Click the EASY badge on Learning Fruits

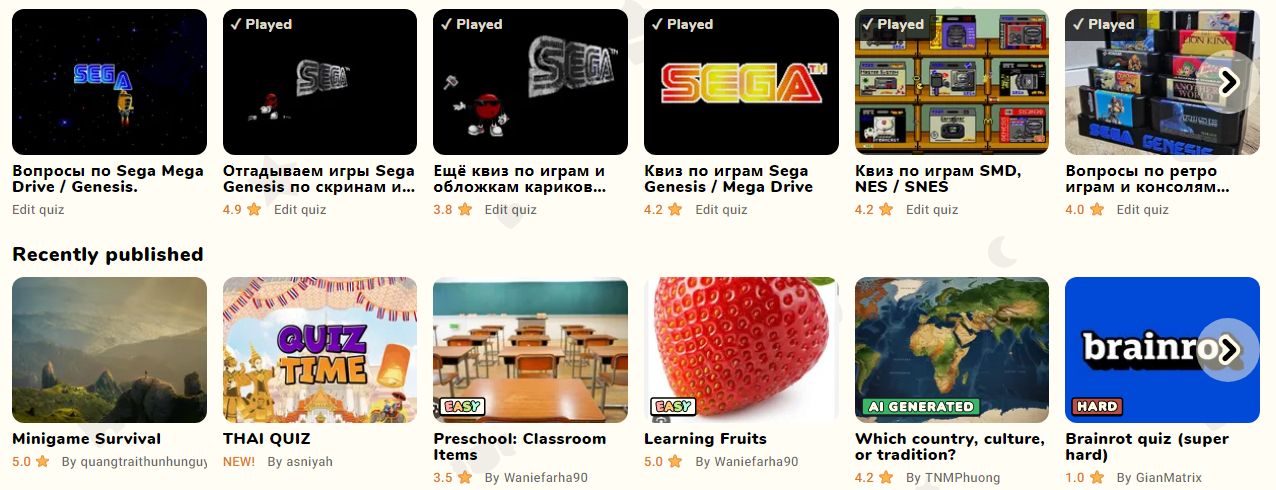(x=673, y=407)
